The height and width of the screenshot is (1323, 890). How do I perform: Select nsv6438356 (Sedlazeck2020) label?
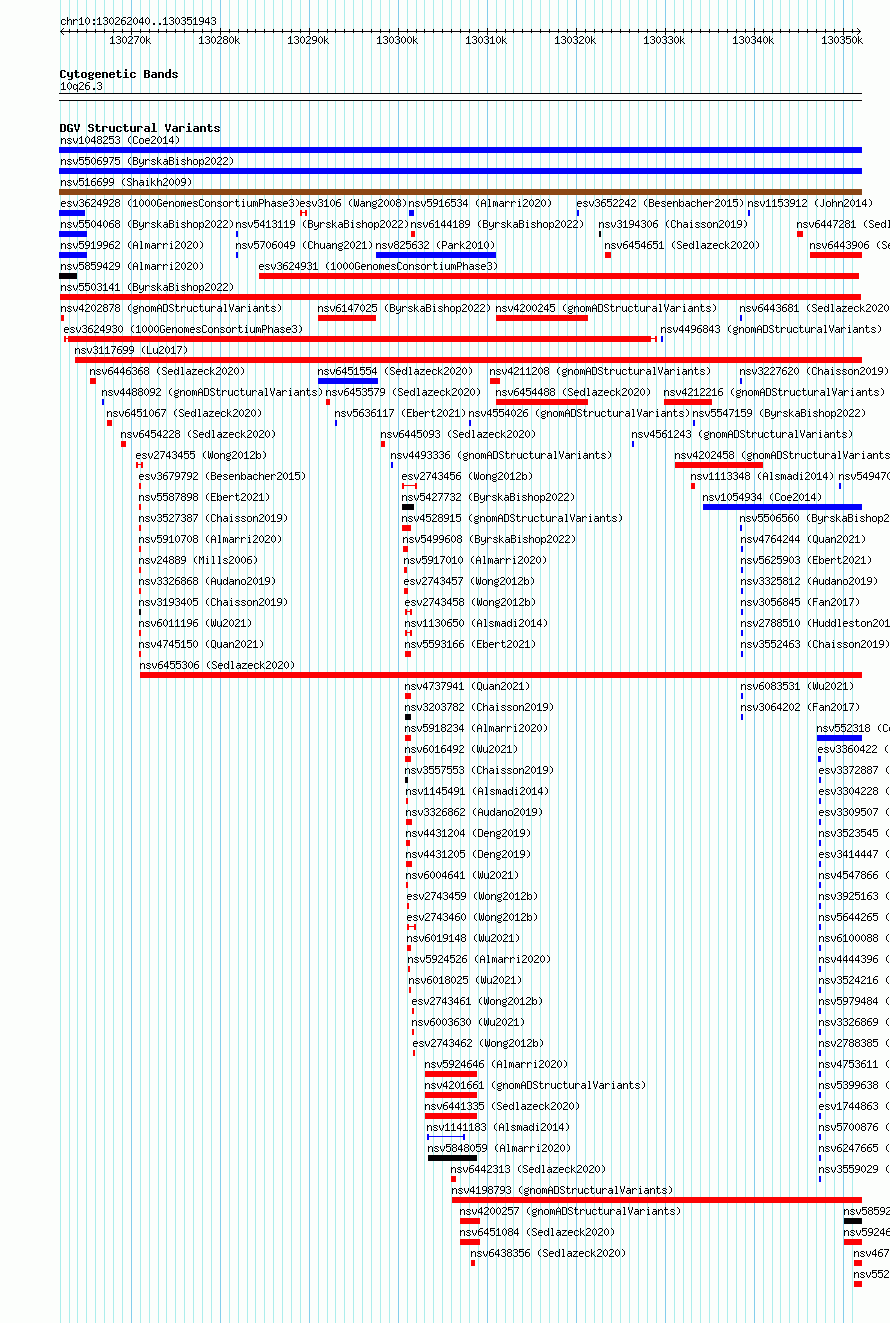click(548, 1253)
